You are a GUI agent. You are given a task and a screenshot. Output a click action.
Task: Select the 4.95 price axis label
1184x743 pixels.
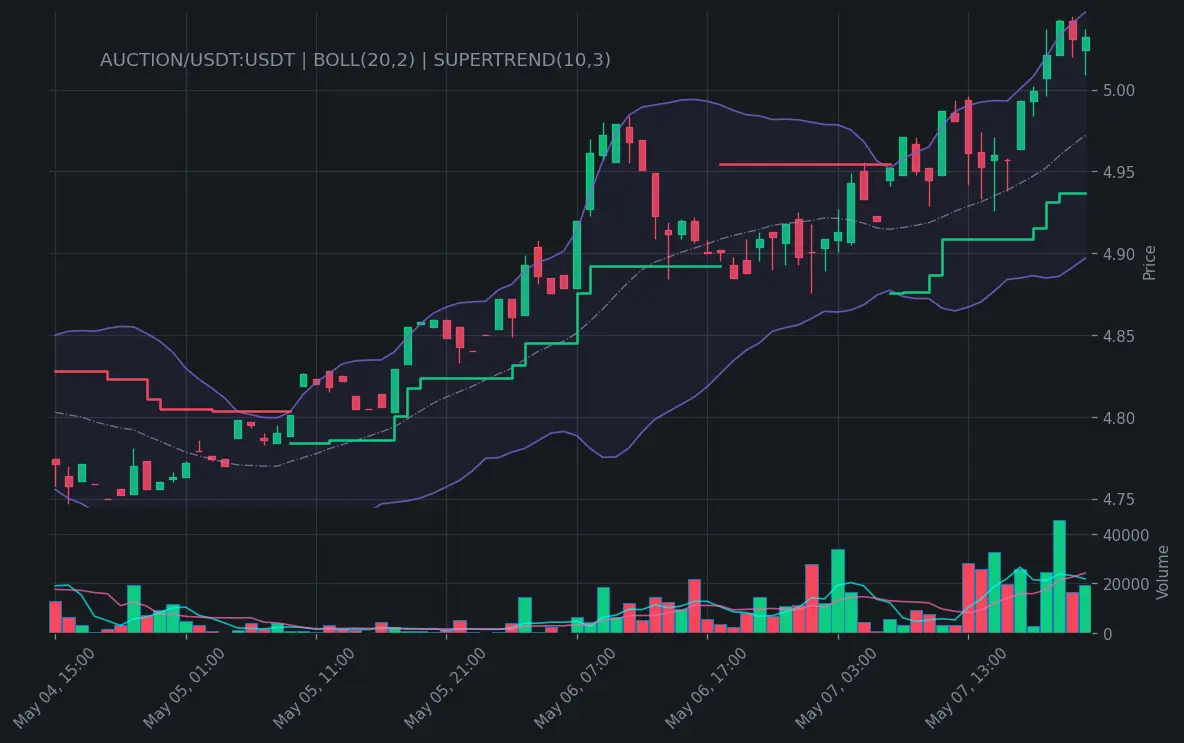(x=1118, y=172)
